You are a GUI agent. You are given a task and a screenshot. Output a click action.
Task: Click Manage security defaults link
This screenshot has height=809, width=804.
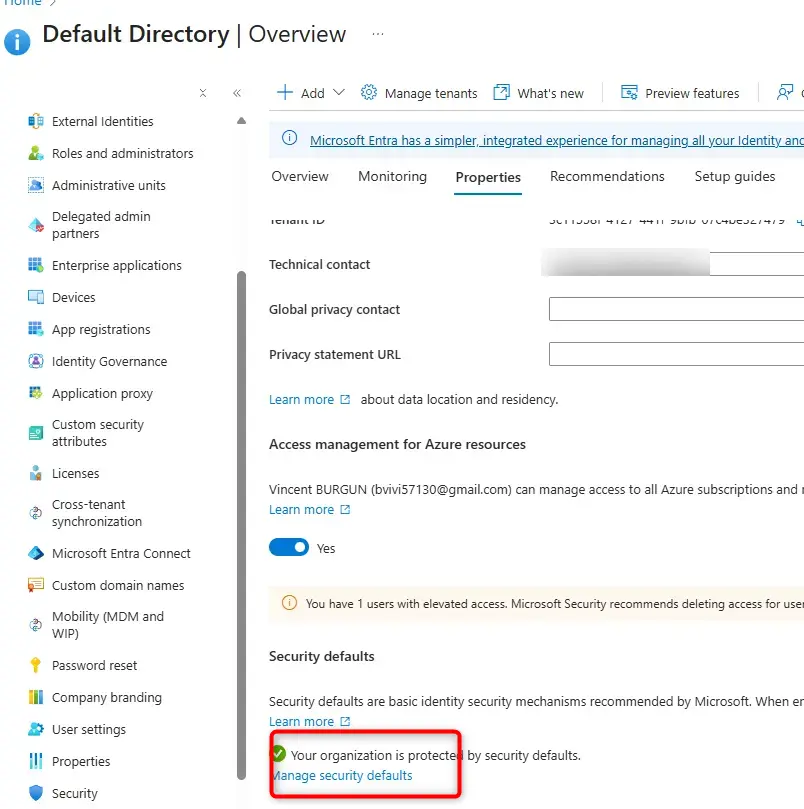tap(341, 775)
